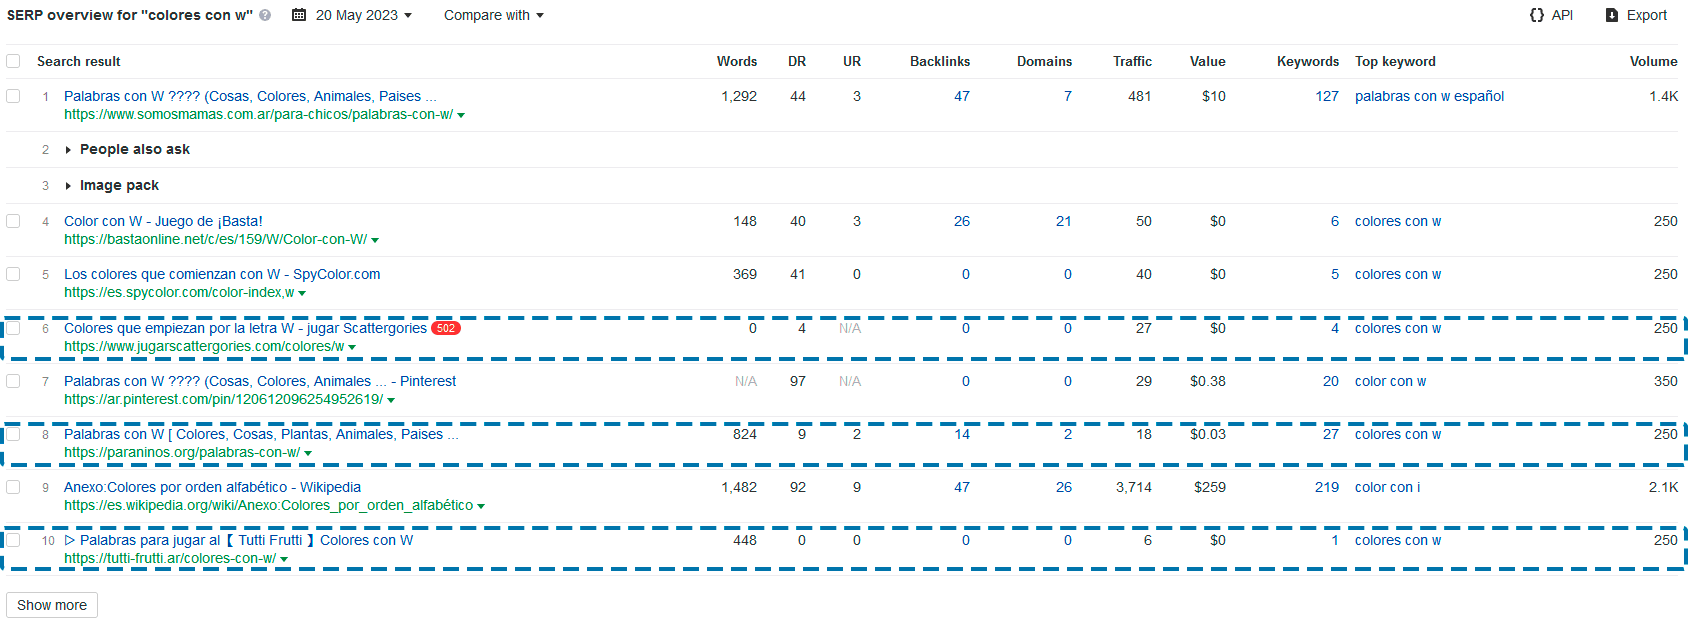The image size is (1688, 623).
Task: Open URL dropdown arrow for jugarscattergories.com
Action: [352, 348]
